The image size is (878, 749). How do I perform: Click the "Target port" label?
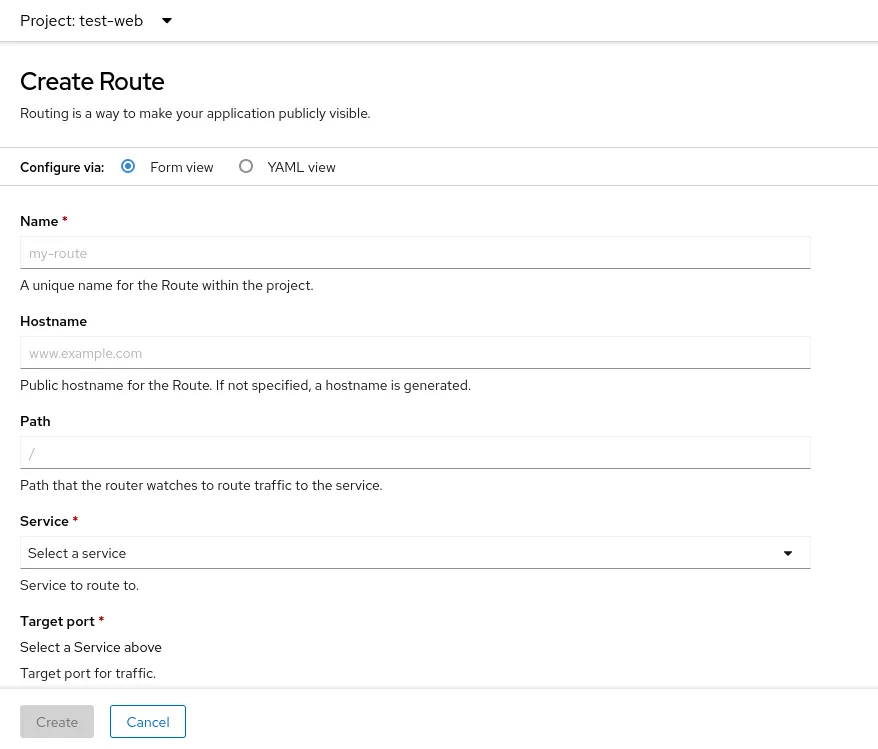click(57, 621)
